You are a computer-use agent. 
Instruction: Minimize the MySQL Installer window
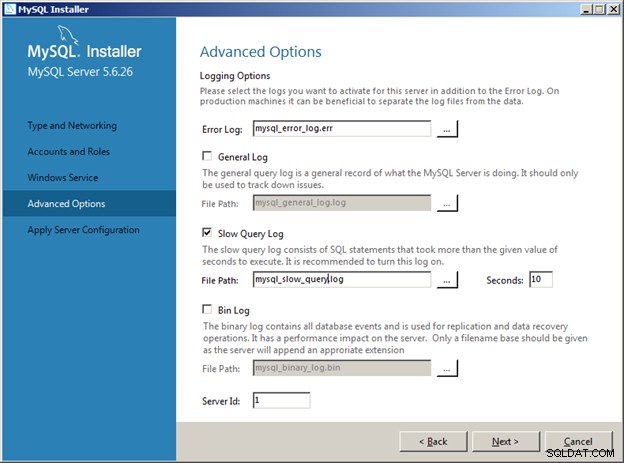[585, 9]
